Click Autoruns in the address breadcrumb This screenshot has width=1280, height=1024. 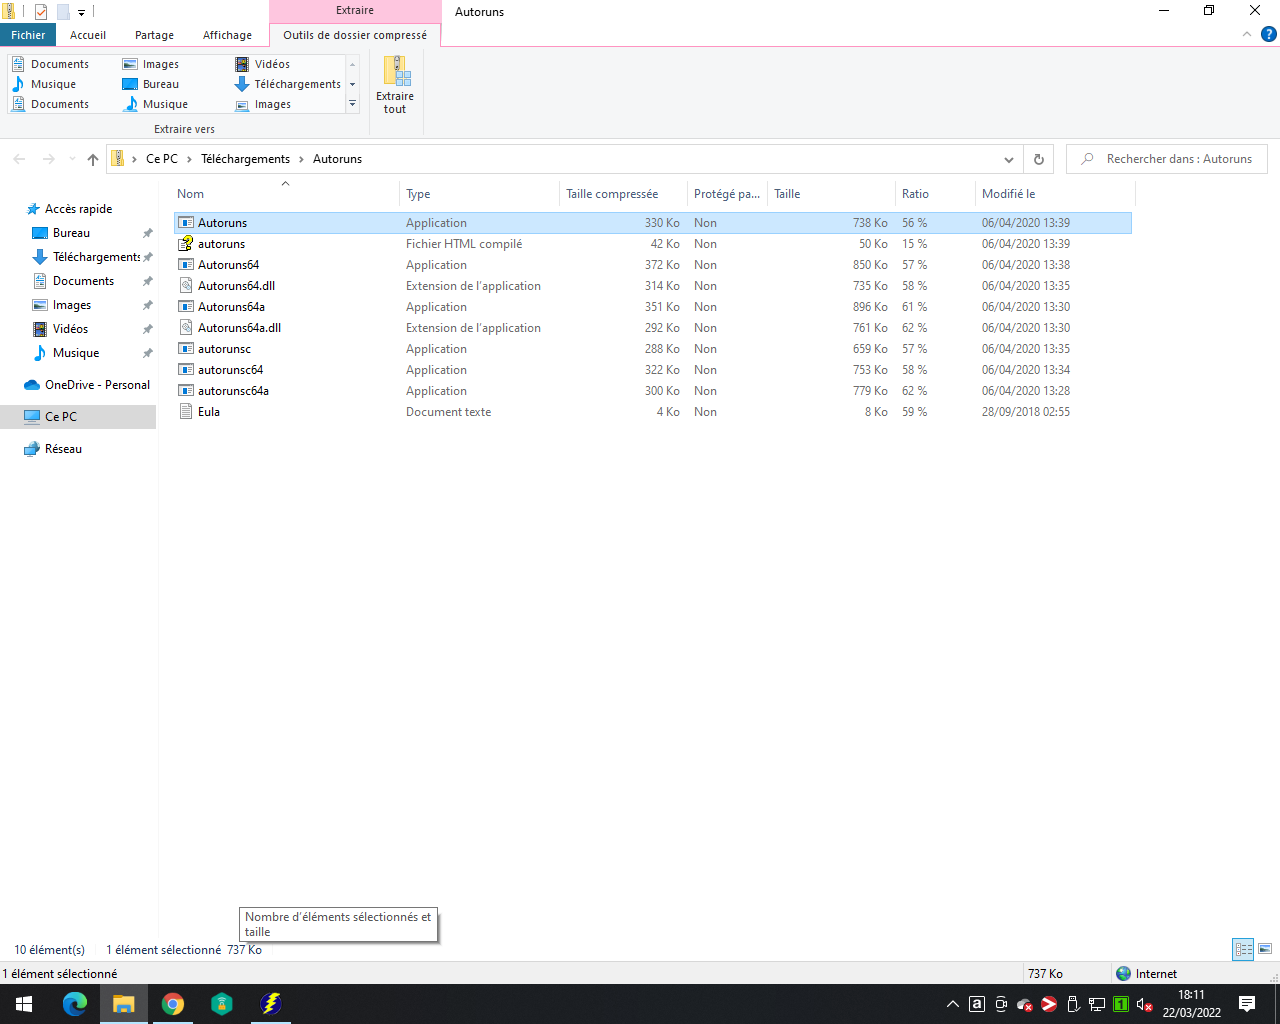pos(337,159)
